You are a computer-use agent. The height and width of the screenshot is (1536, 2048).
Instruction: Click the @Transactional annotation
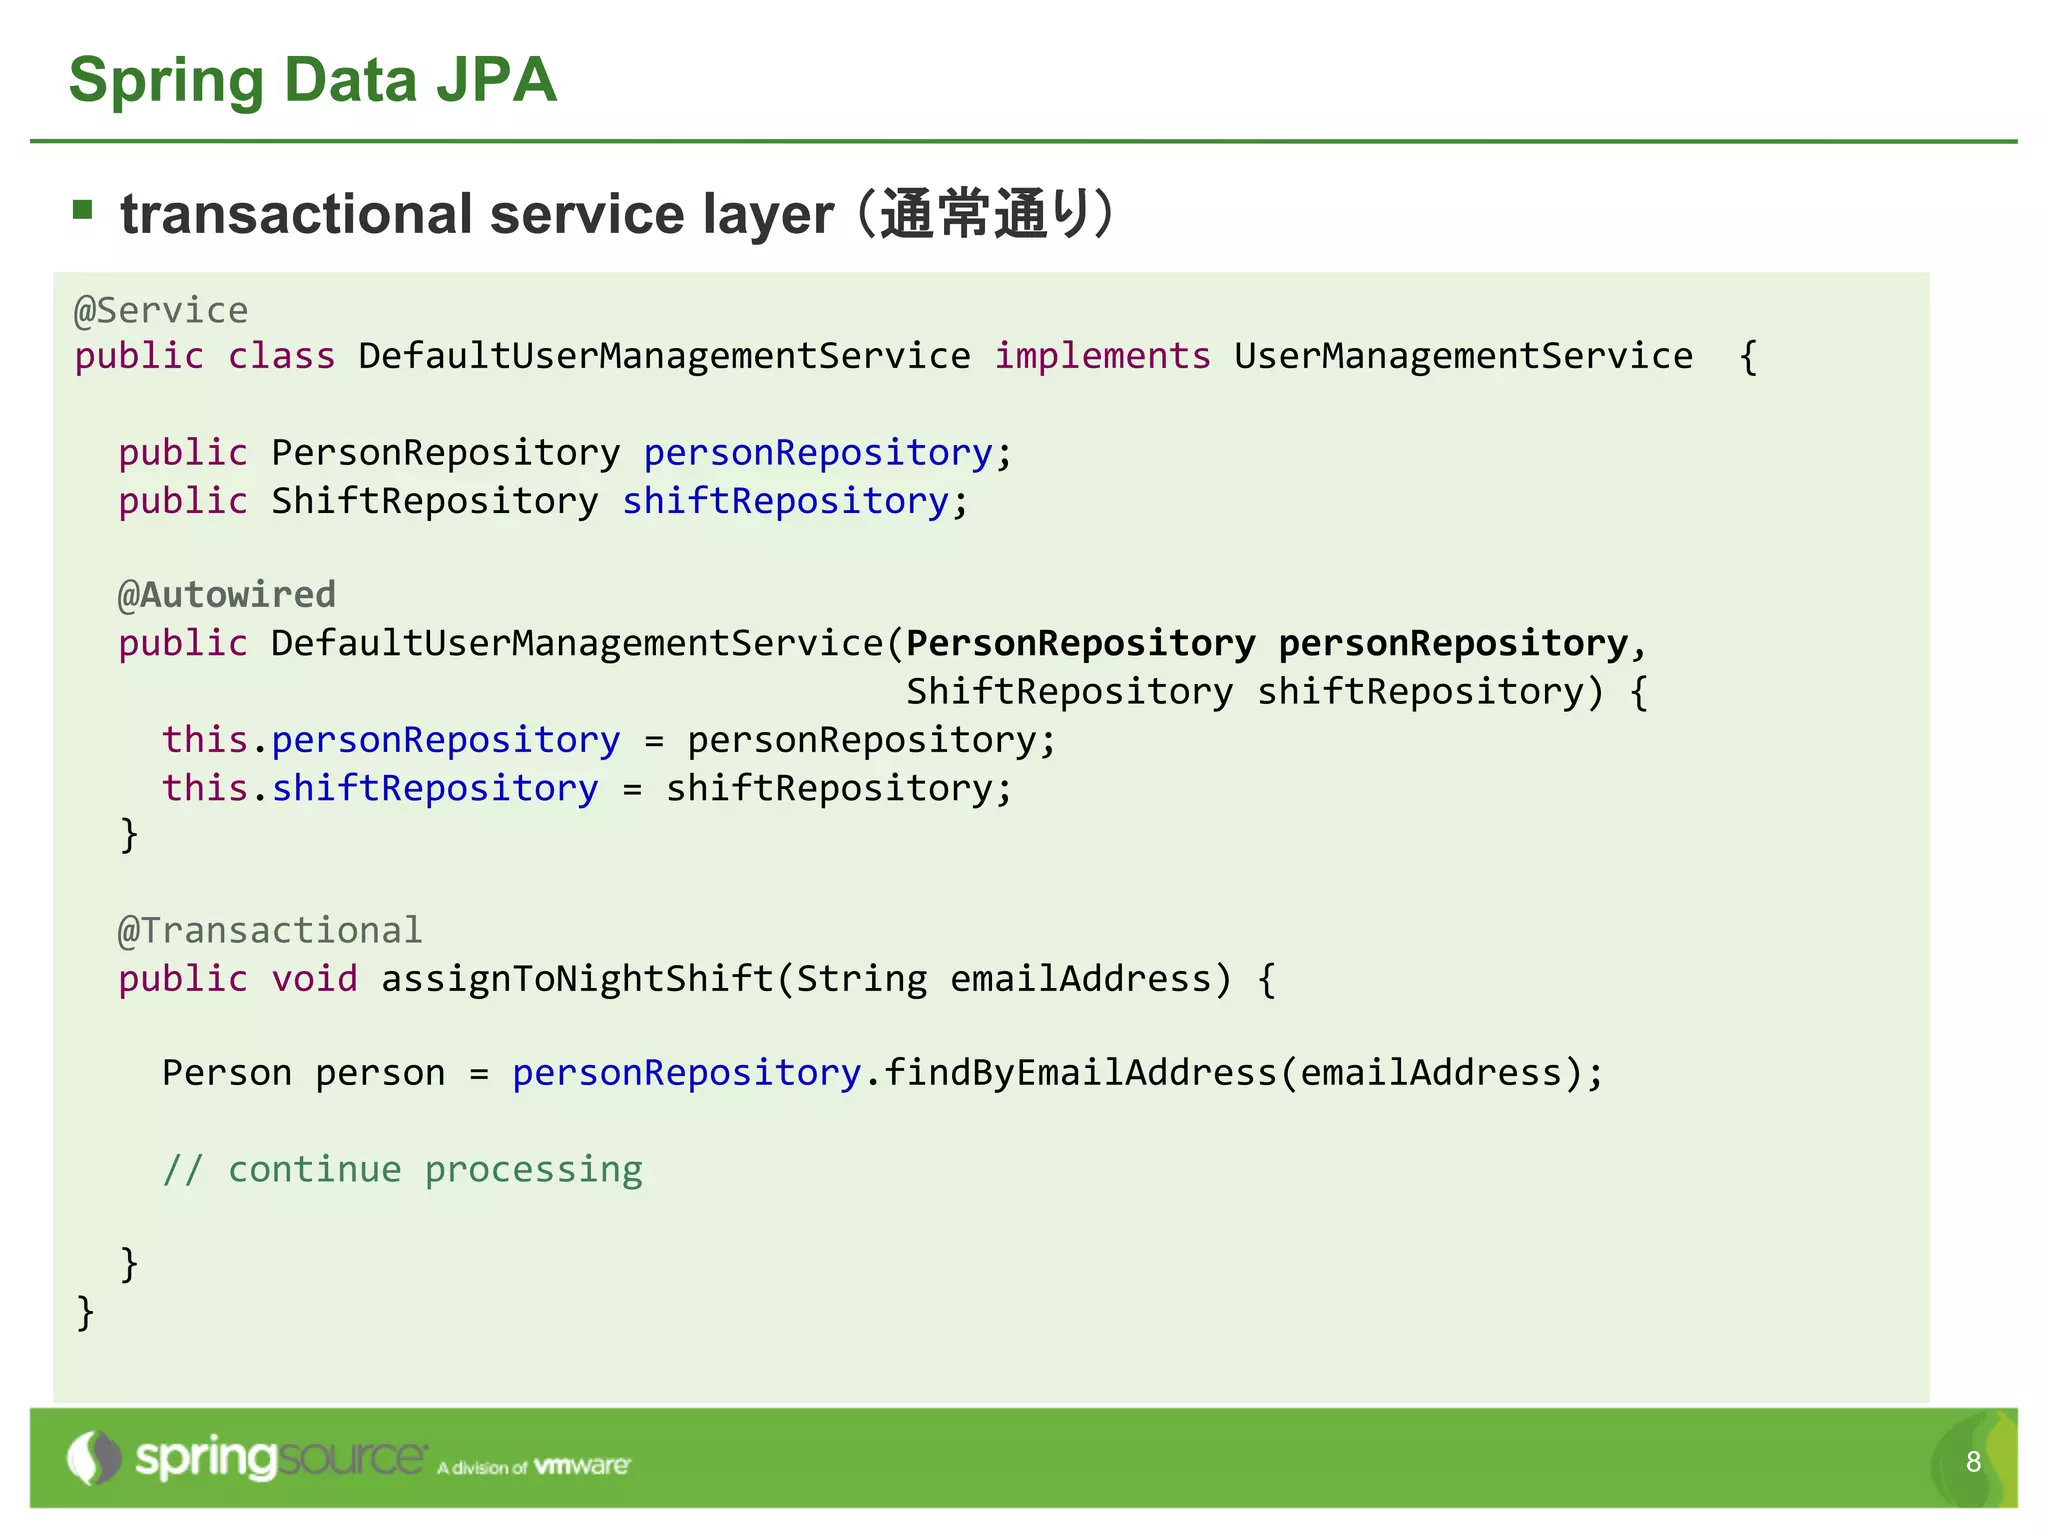(x=270, y=931)
